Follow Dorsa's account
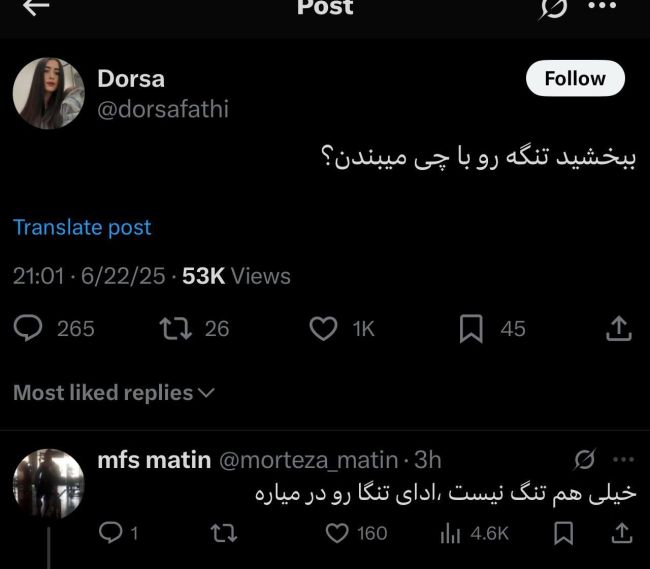The width and height of the screenshot is (650, 569). click(575, 79)
